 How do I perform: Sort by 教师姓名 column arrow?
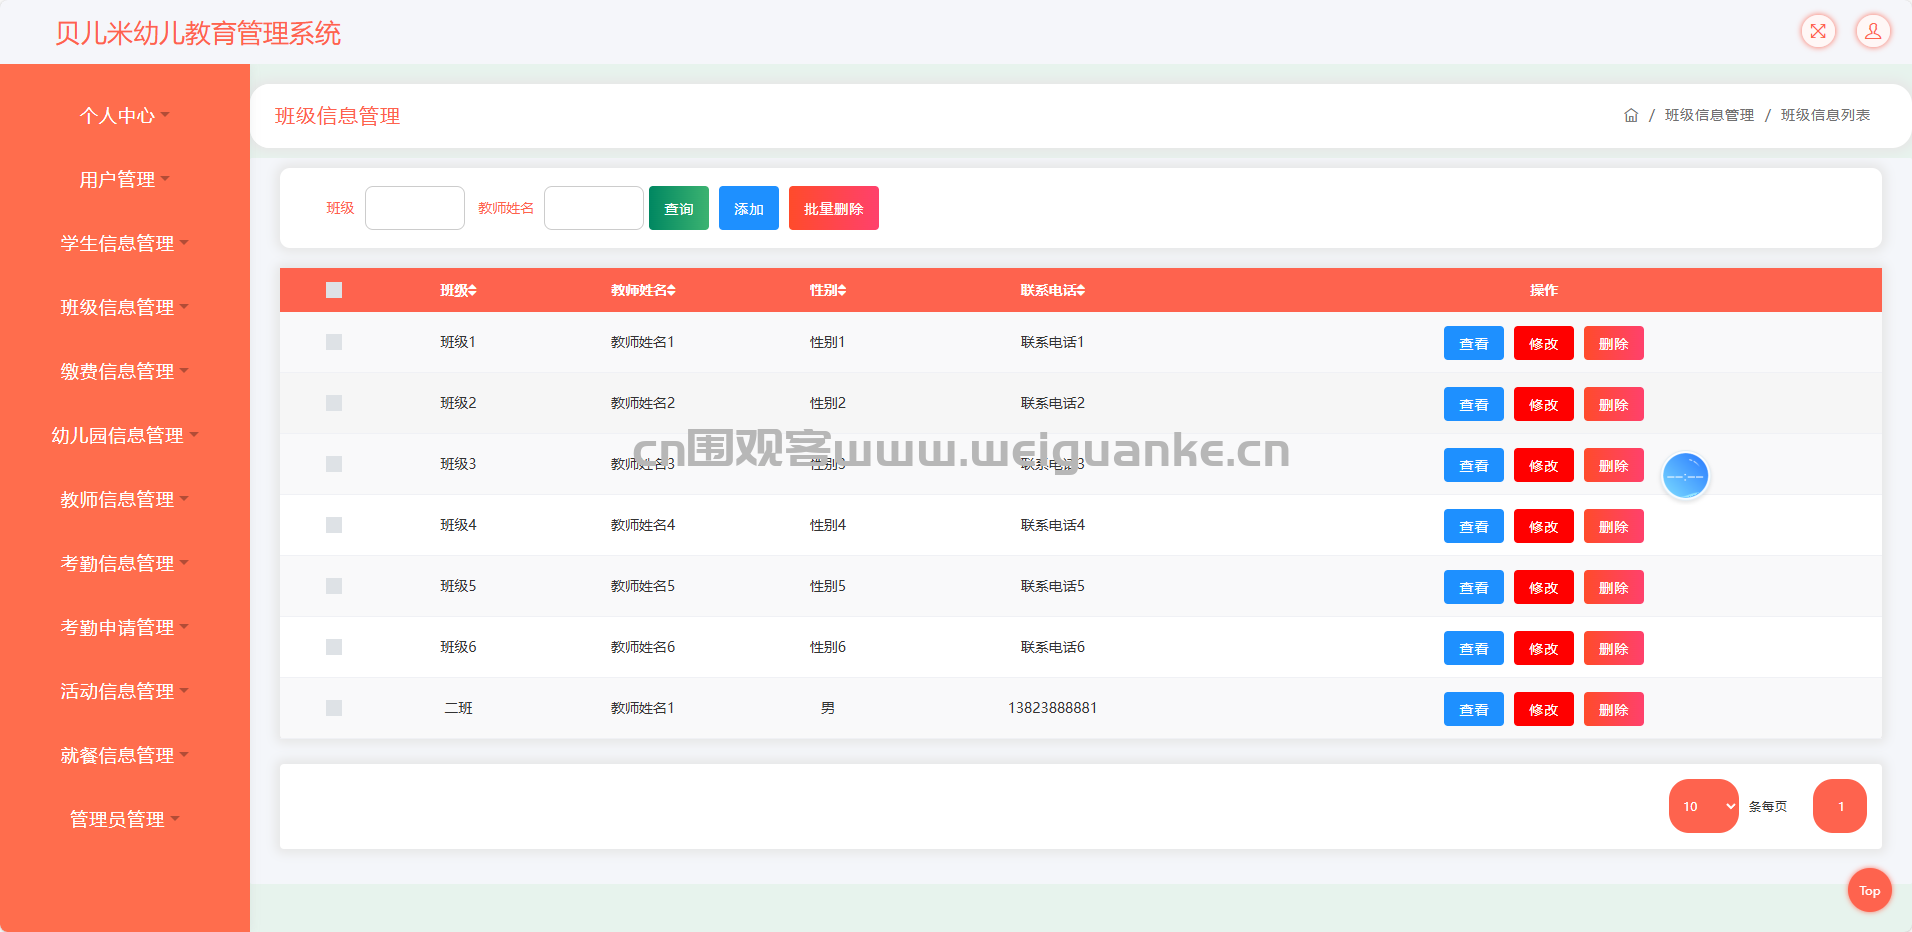[672, 290]
